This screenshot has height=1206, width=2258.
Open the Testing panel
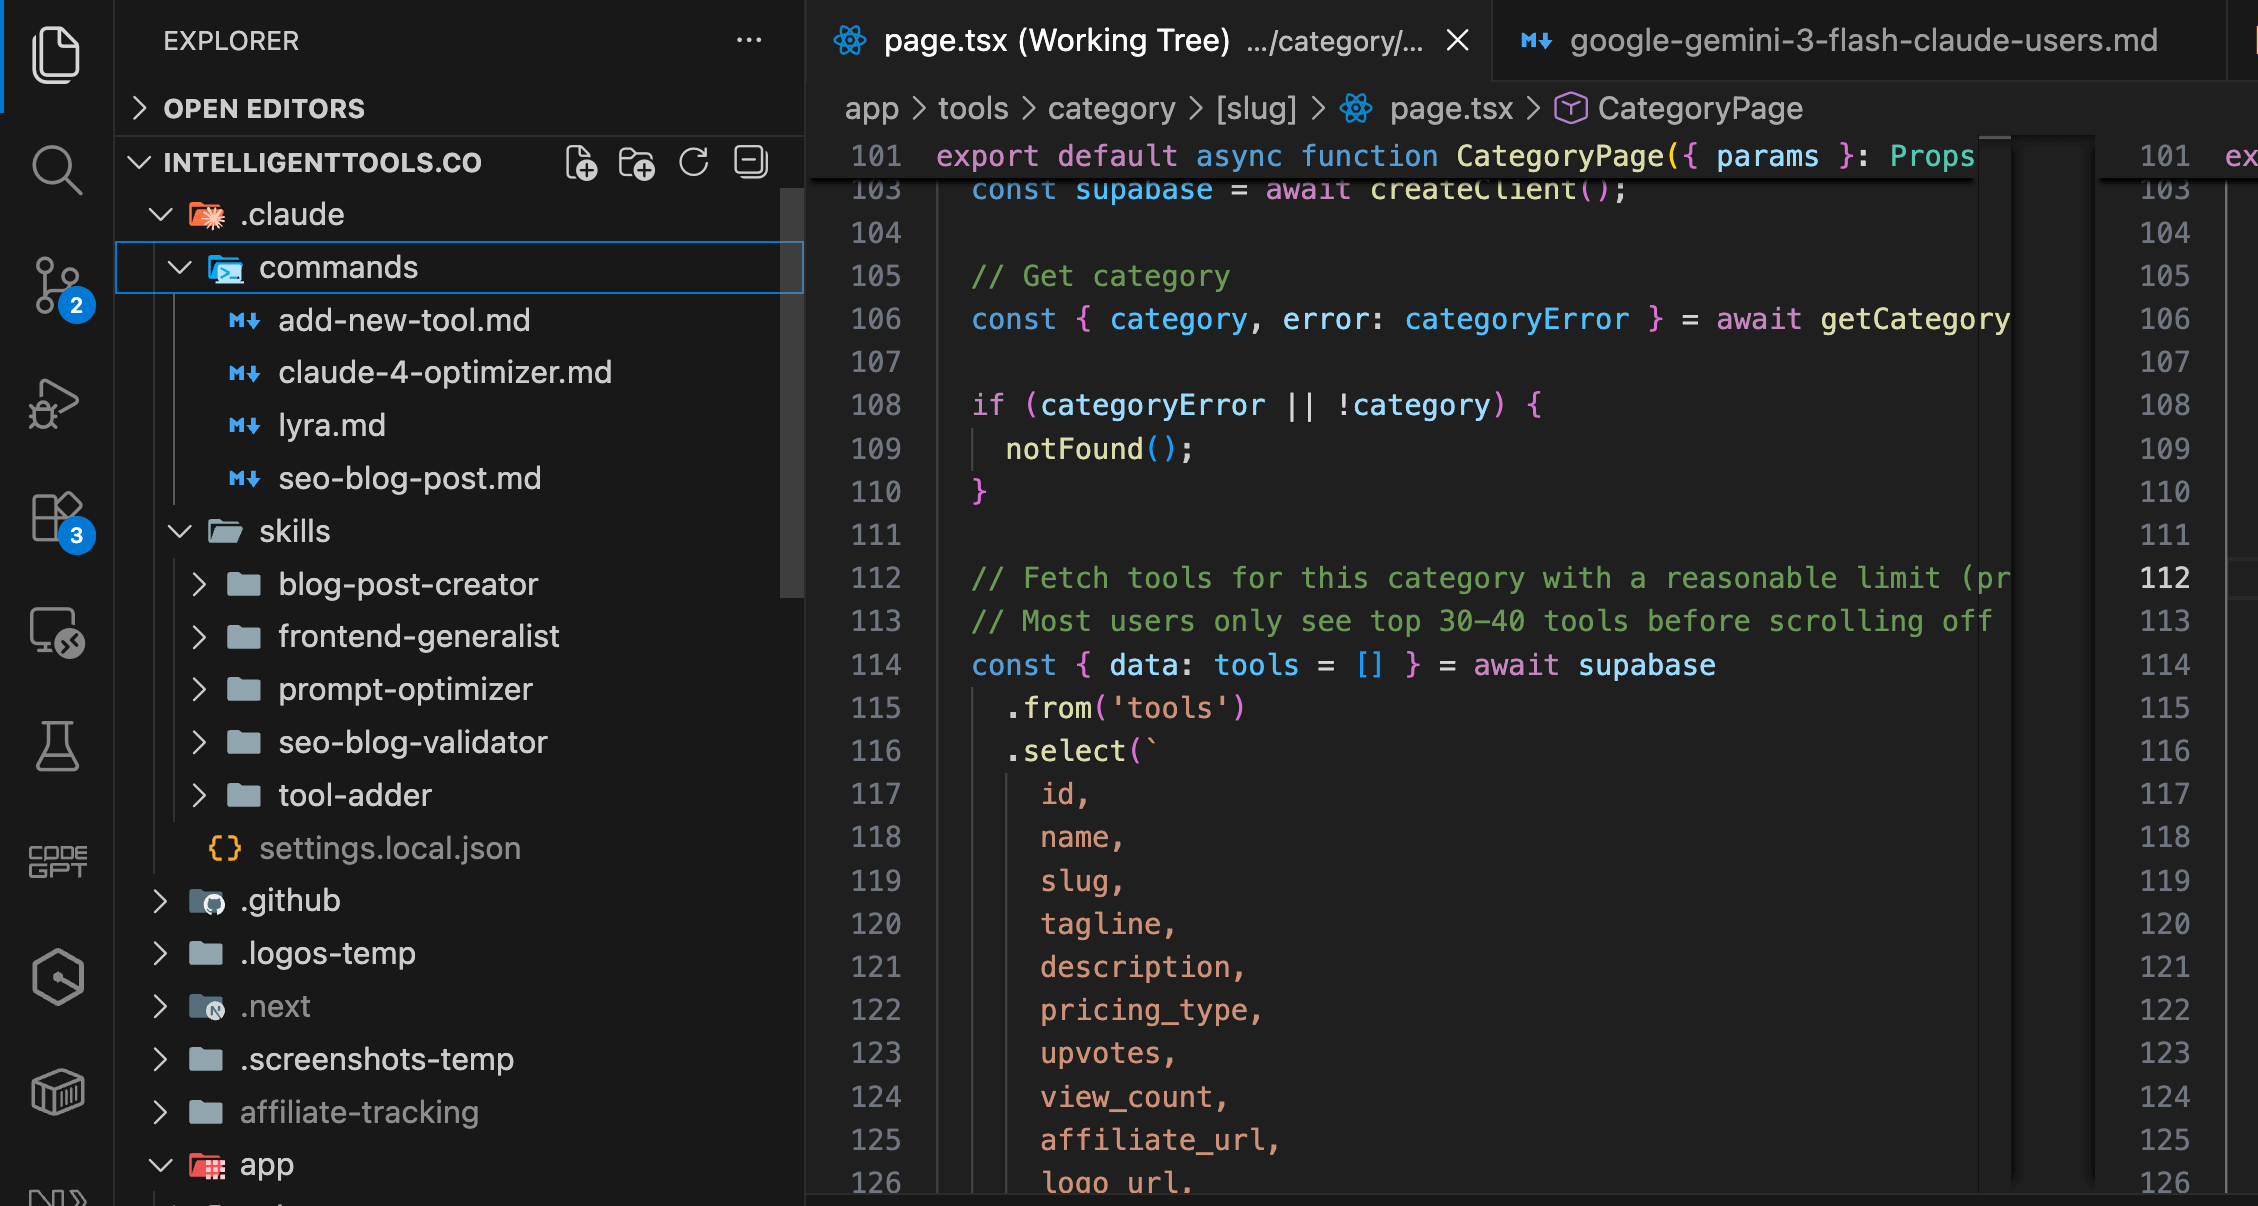57,746
